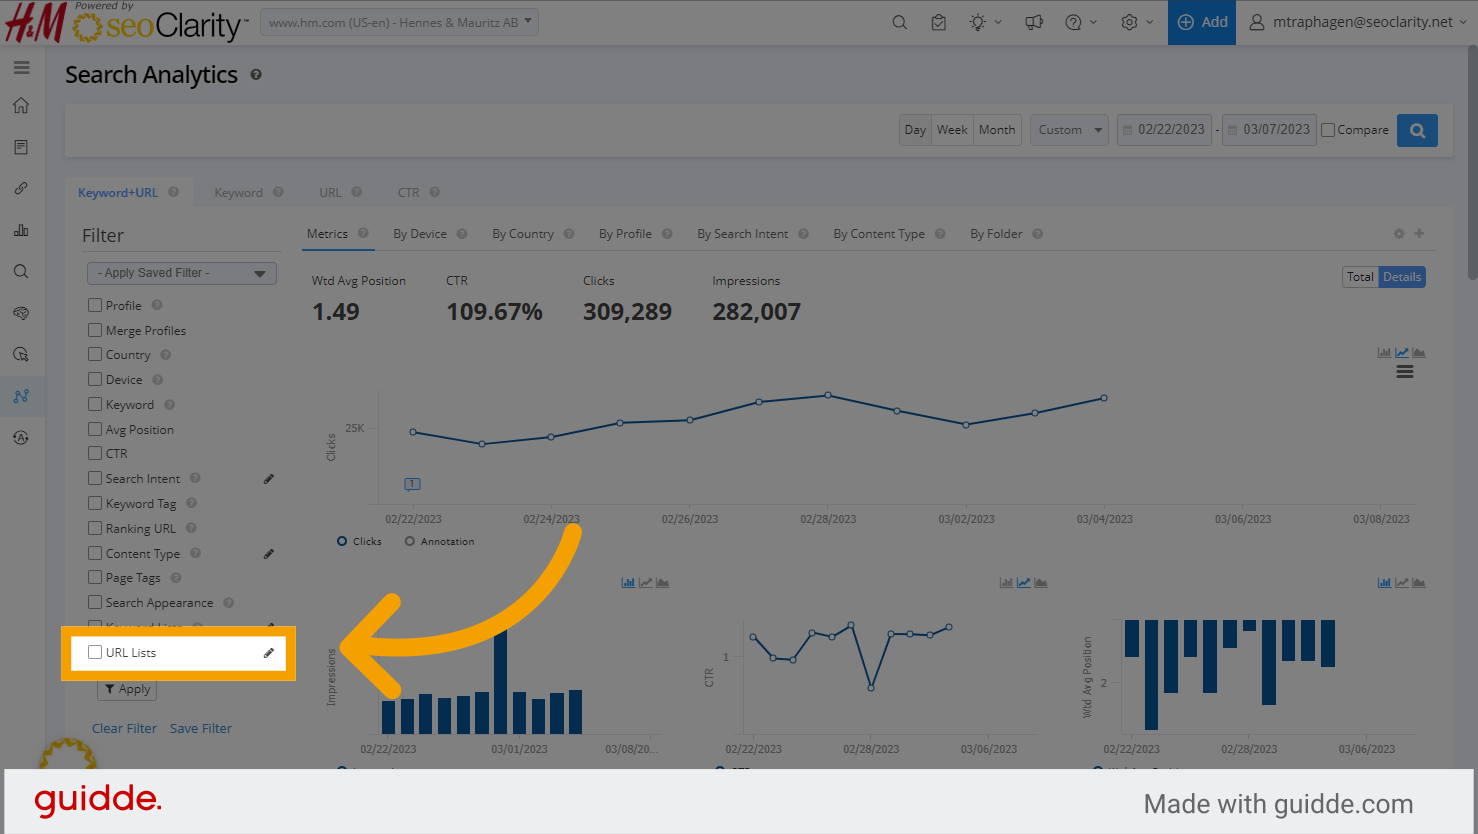Screen dimensions: 1478x834
Task: Open the Custom date range dropdown
Action: click(1069, 130)
